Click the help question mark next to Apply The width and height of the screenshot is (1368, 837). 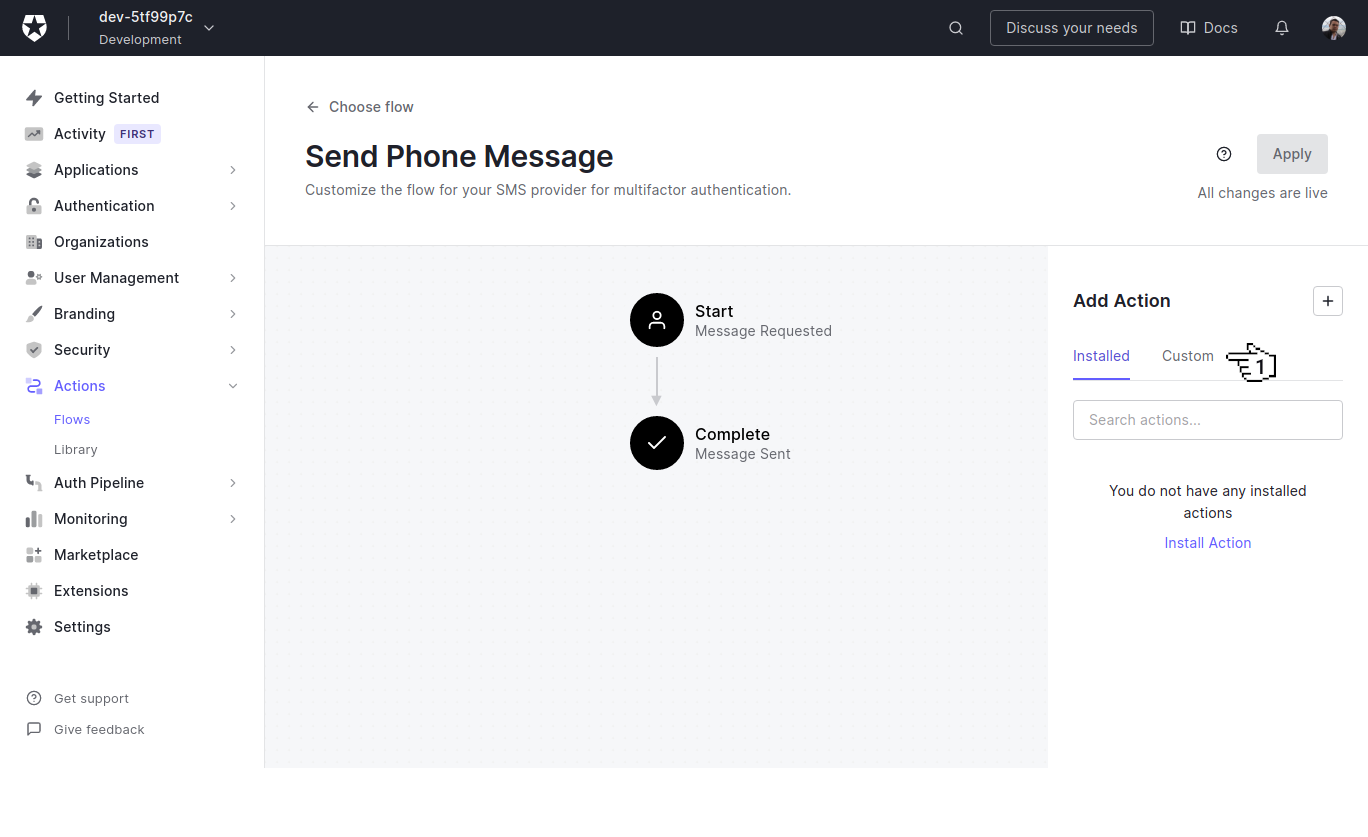1224,153
